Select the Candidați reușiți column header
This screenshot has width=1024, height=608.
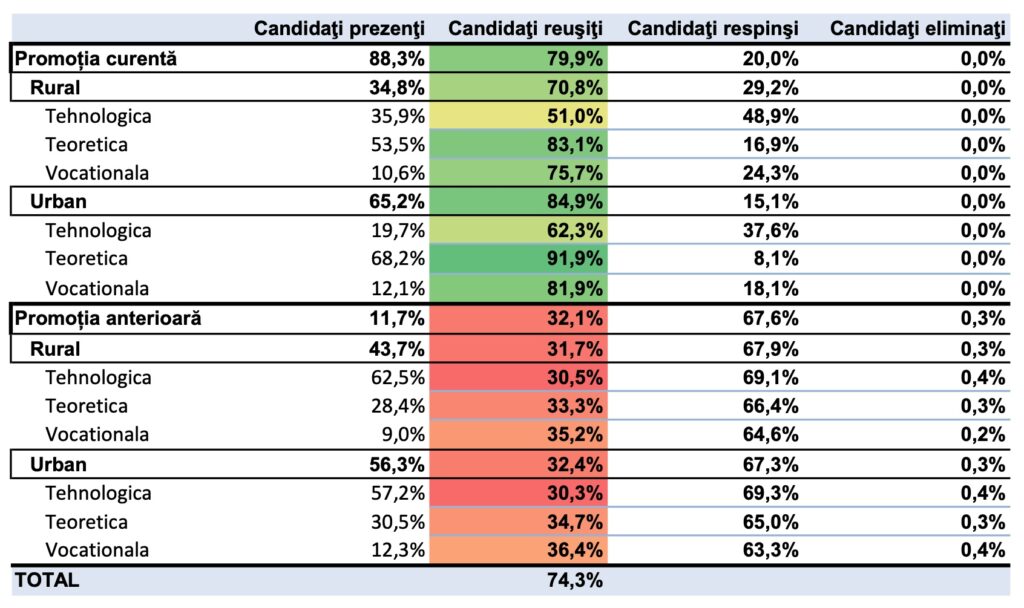(x=524, y=28)
